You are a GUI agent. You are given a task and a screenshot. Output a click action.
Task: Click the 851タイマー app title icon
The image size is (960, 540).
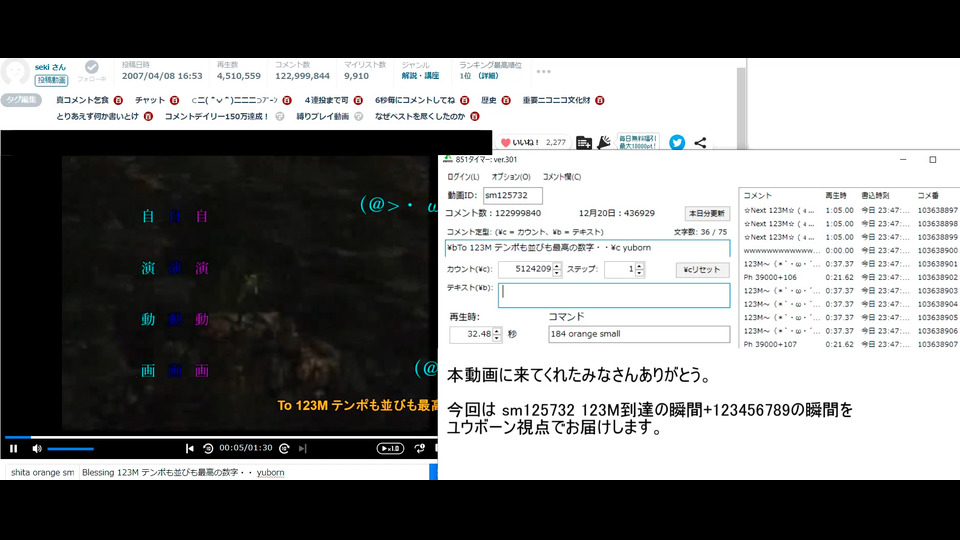[448, 159]
